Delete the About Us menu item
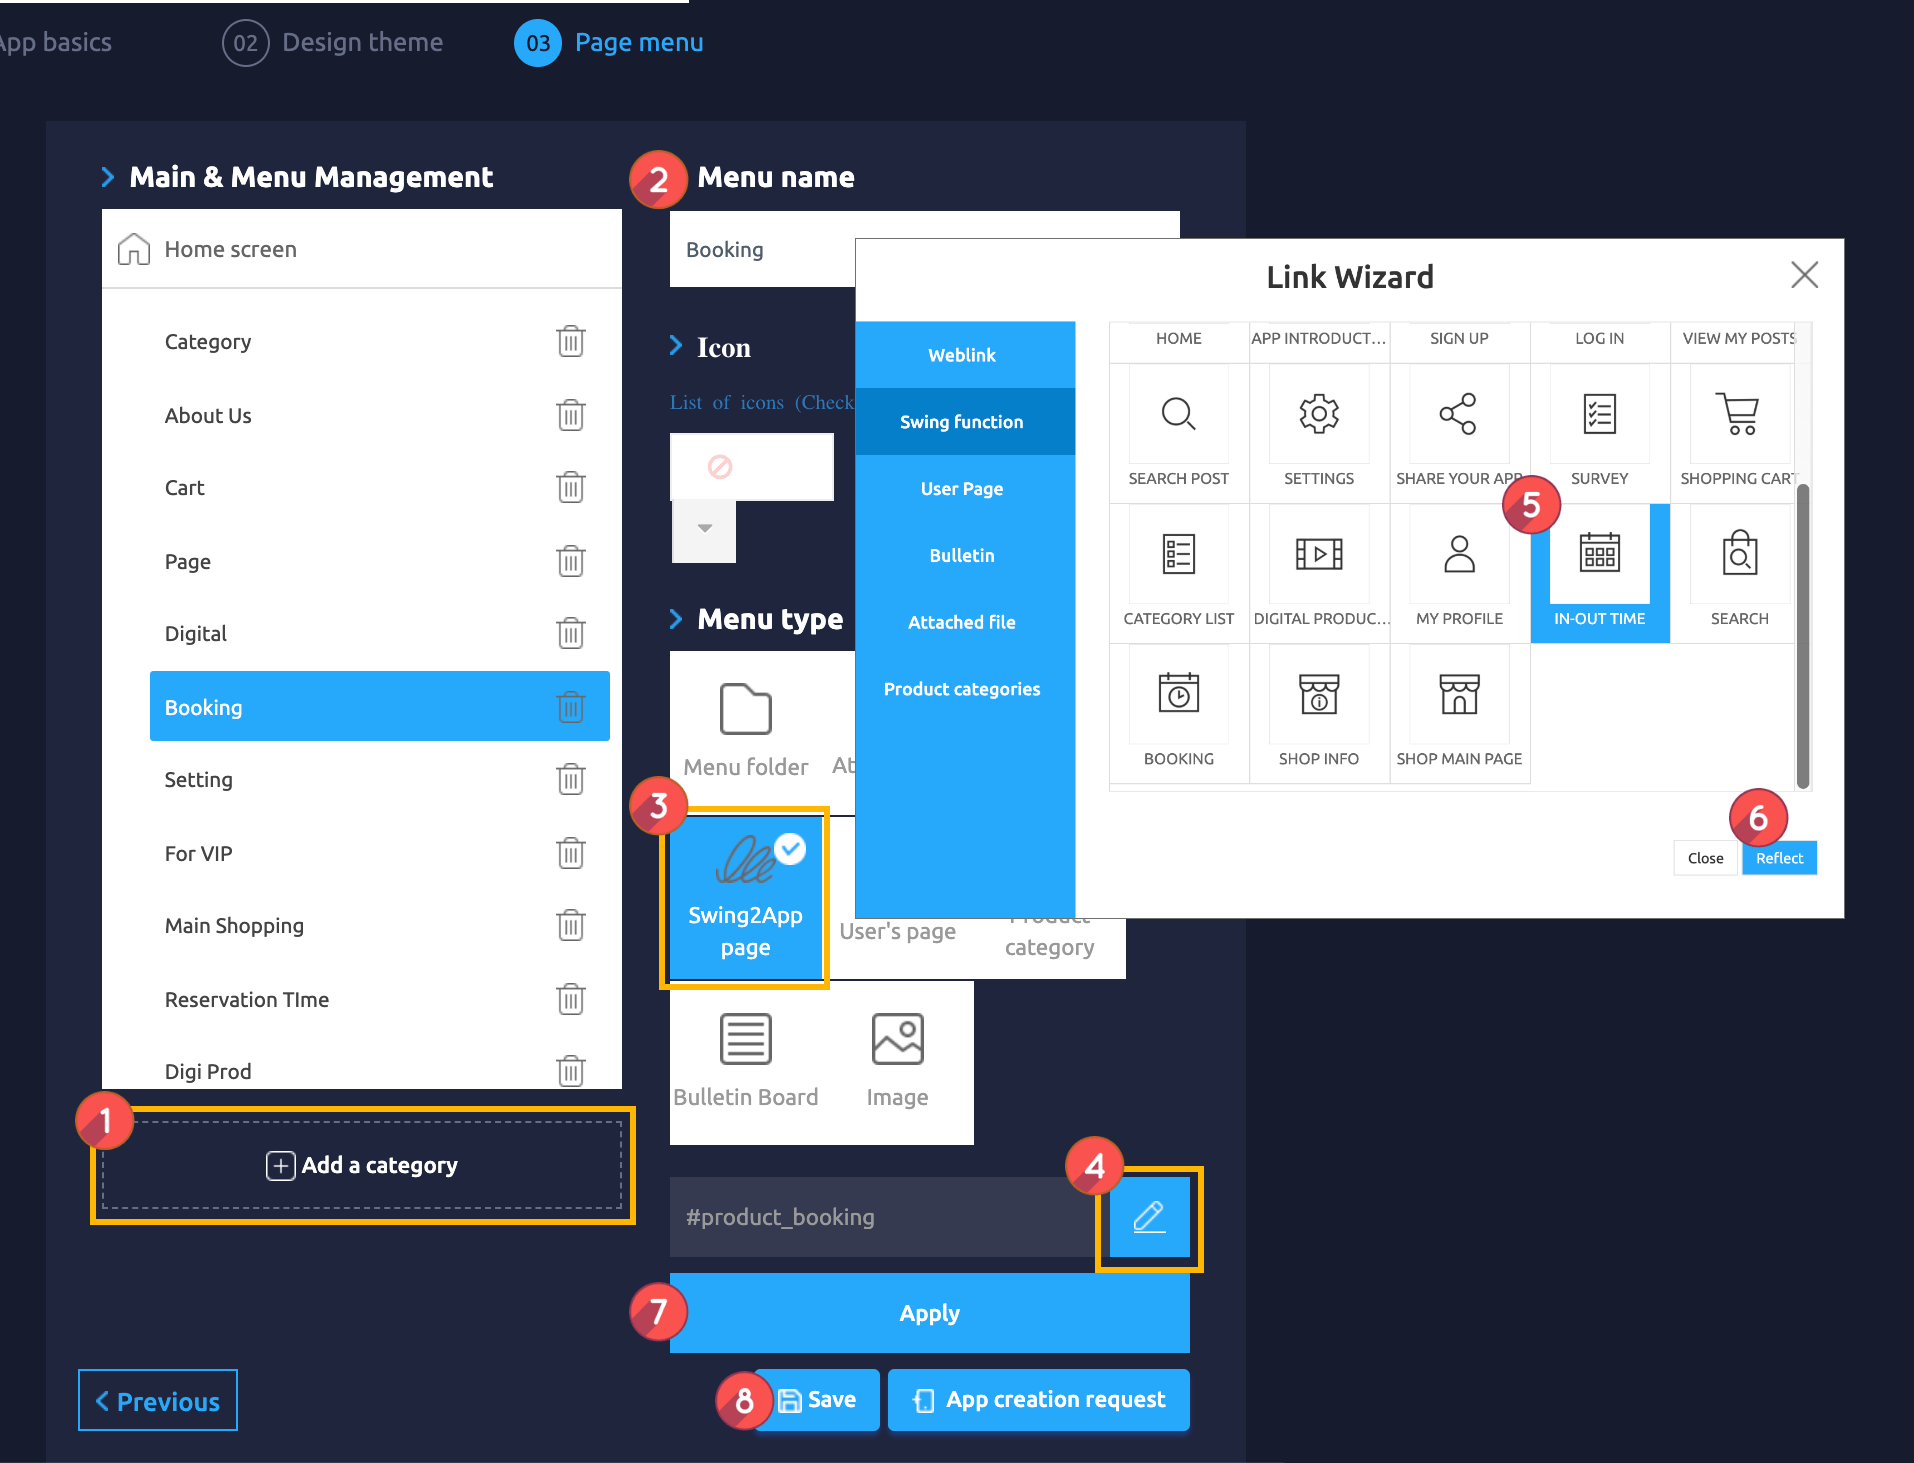Viewport: 1914px width, 1463px height. pyautogui.click(x=570, y=415)
